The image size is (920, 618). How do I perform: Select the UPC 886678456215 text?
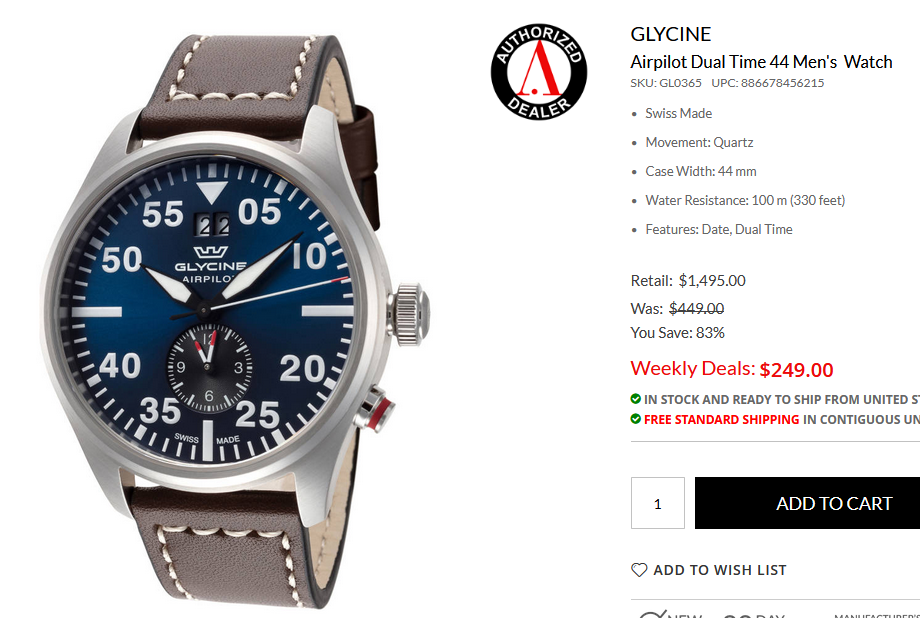tap(767, 83)
